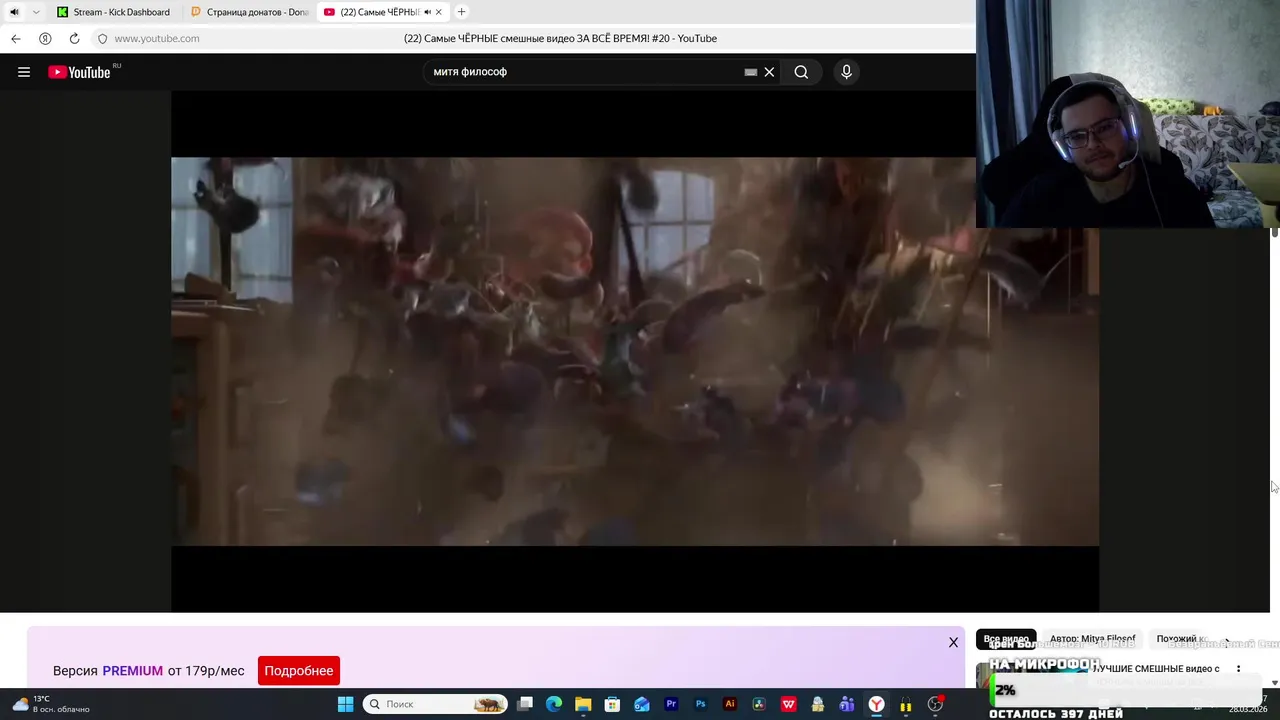The image size is (1280, 720).
Task: Click the browser sound indicator icon
Action: click(x=14, y=12)
